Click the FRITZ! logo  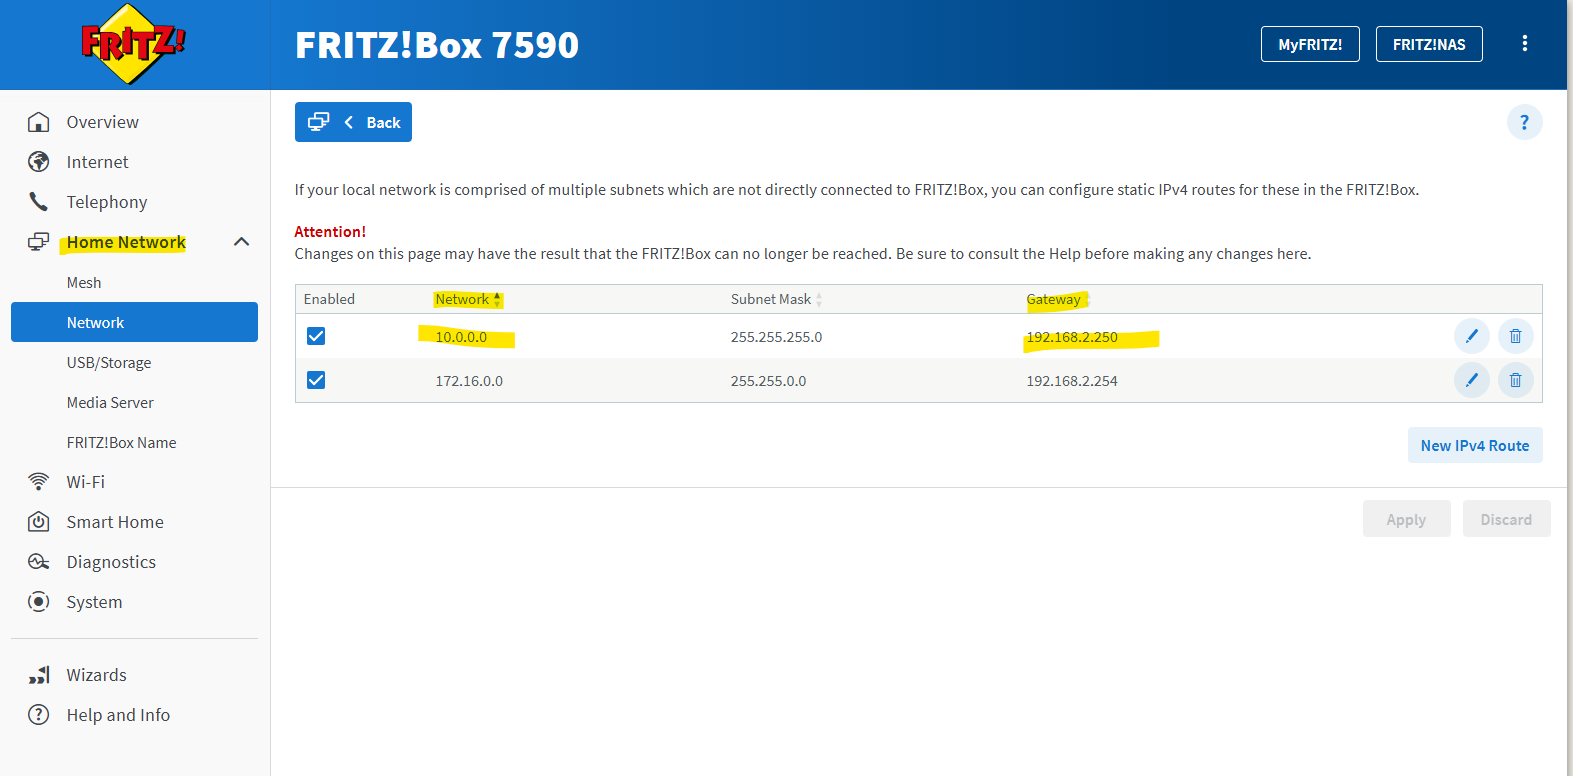[x=134, y=44]
